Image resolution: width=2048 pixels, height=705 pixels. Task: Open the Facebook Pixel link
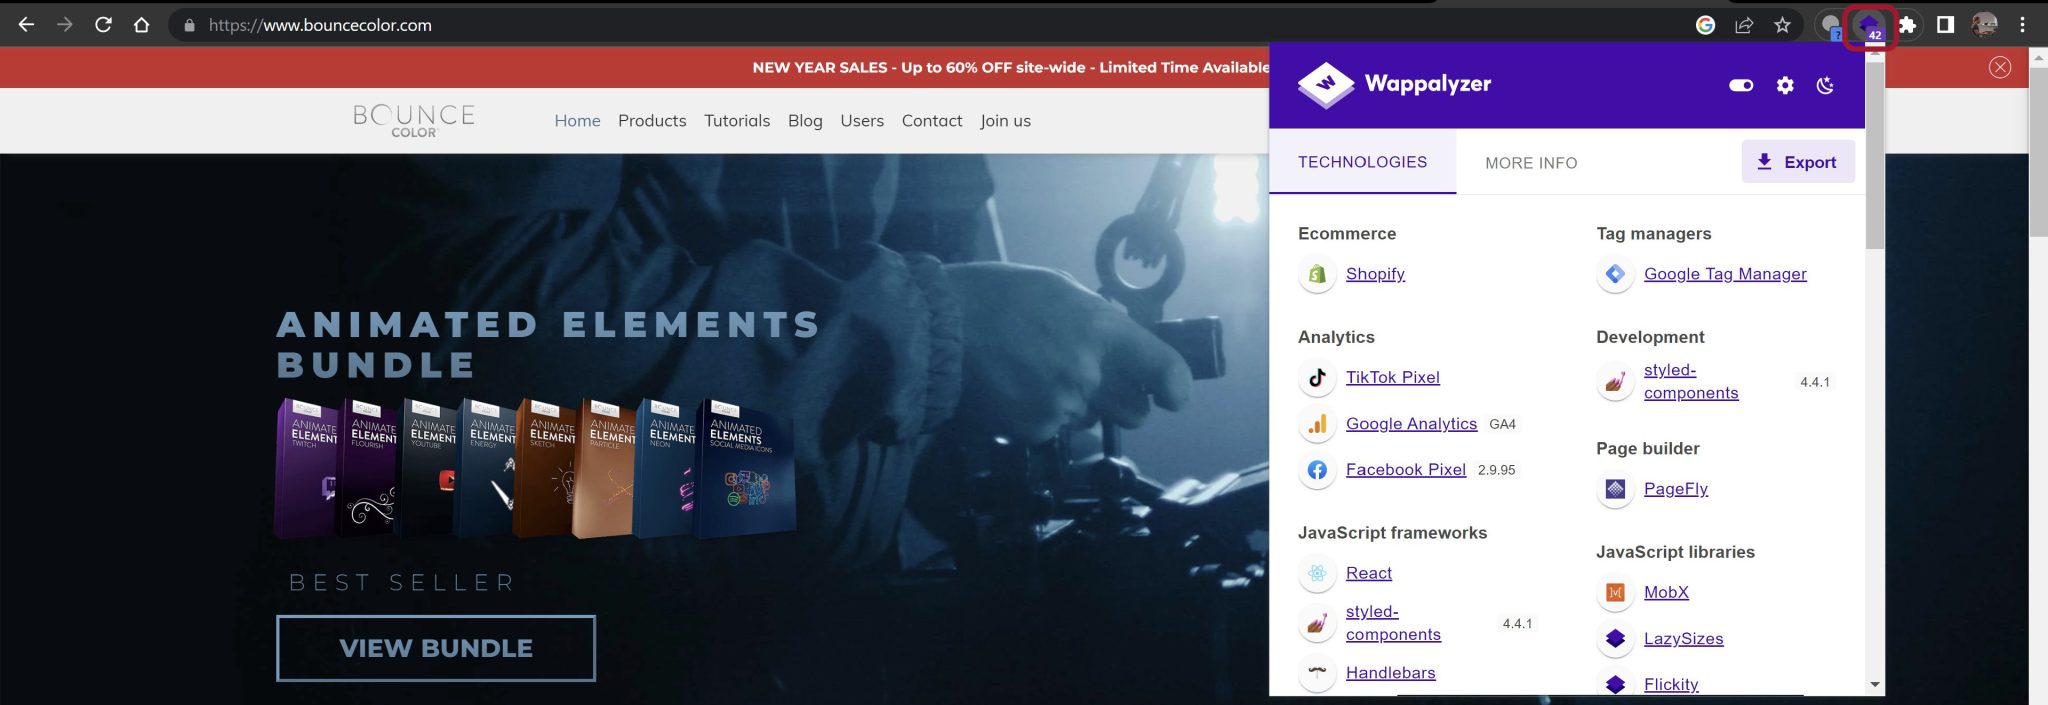coord(1405,470)
